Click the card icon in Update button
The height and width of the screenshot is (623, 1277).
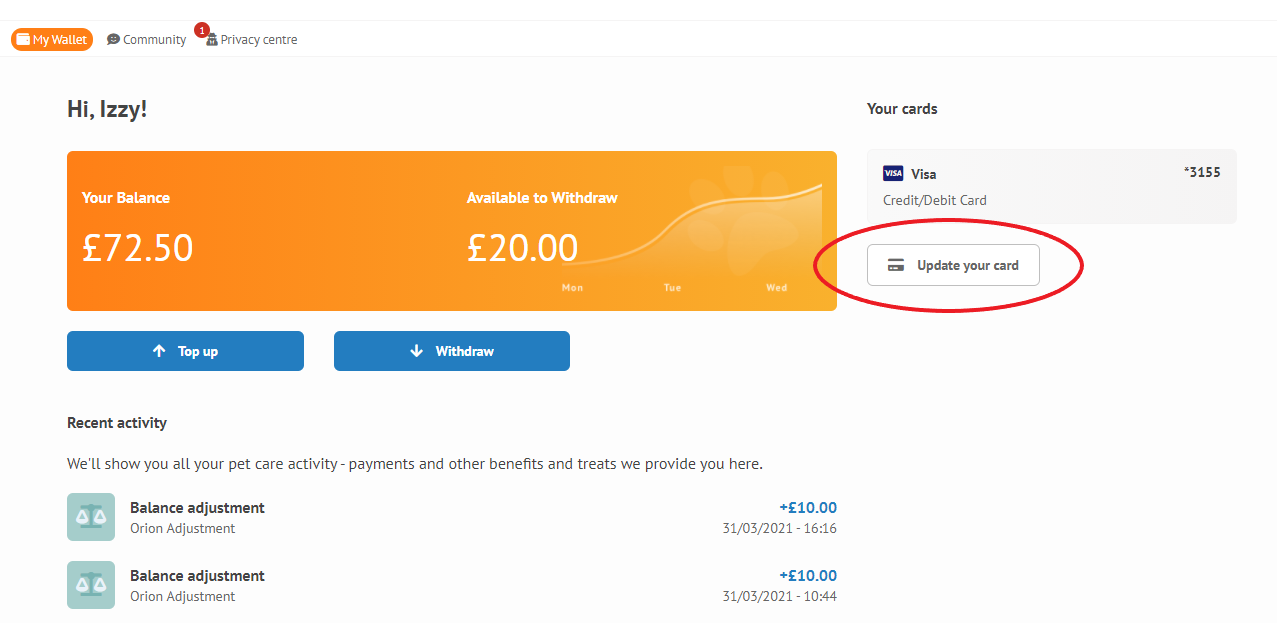[x=896, y=266]
